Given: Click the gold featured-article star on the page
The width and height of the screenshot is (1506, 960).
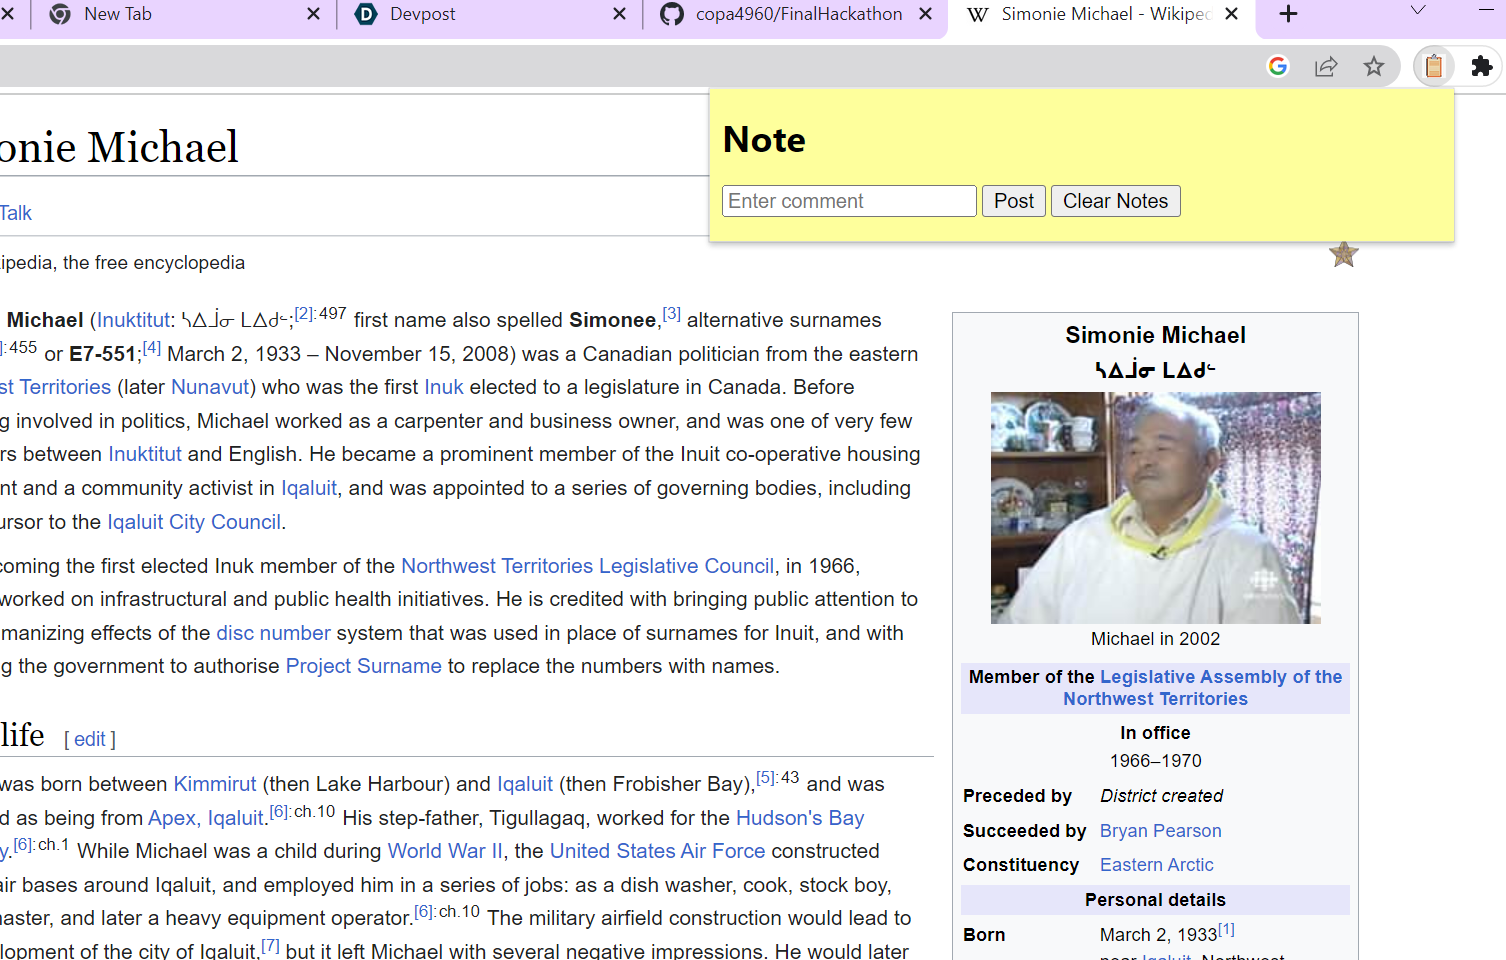Looking at the screenshot, I should coord(1343,254).
